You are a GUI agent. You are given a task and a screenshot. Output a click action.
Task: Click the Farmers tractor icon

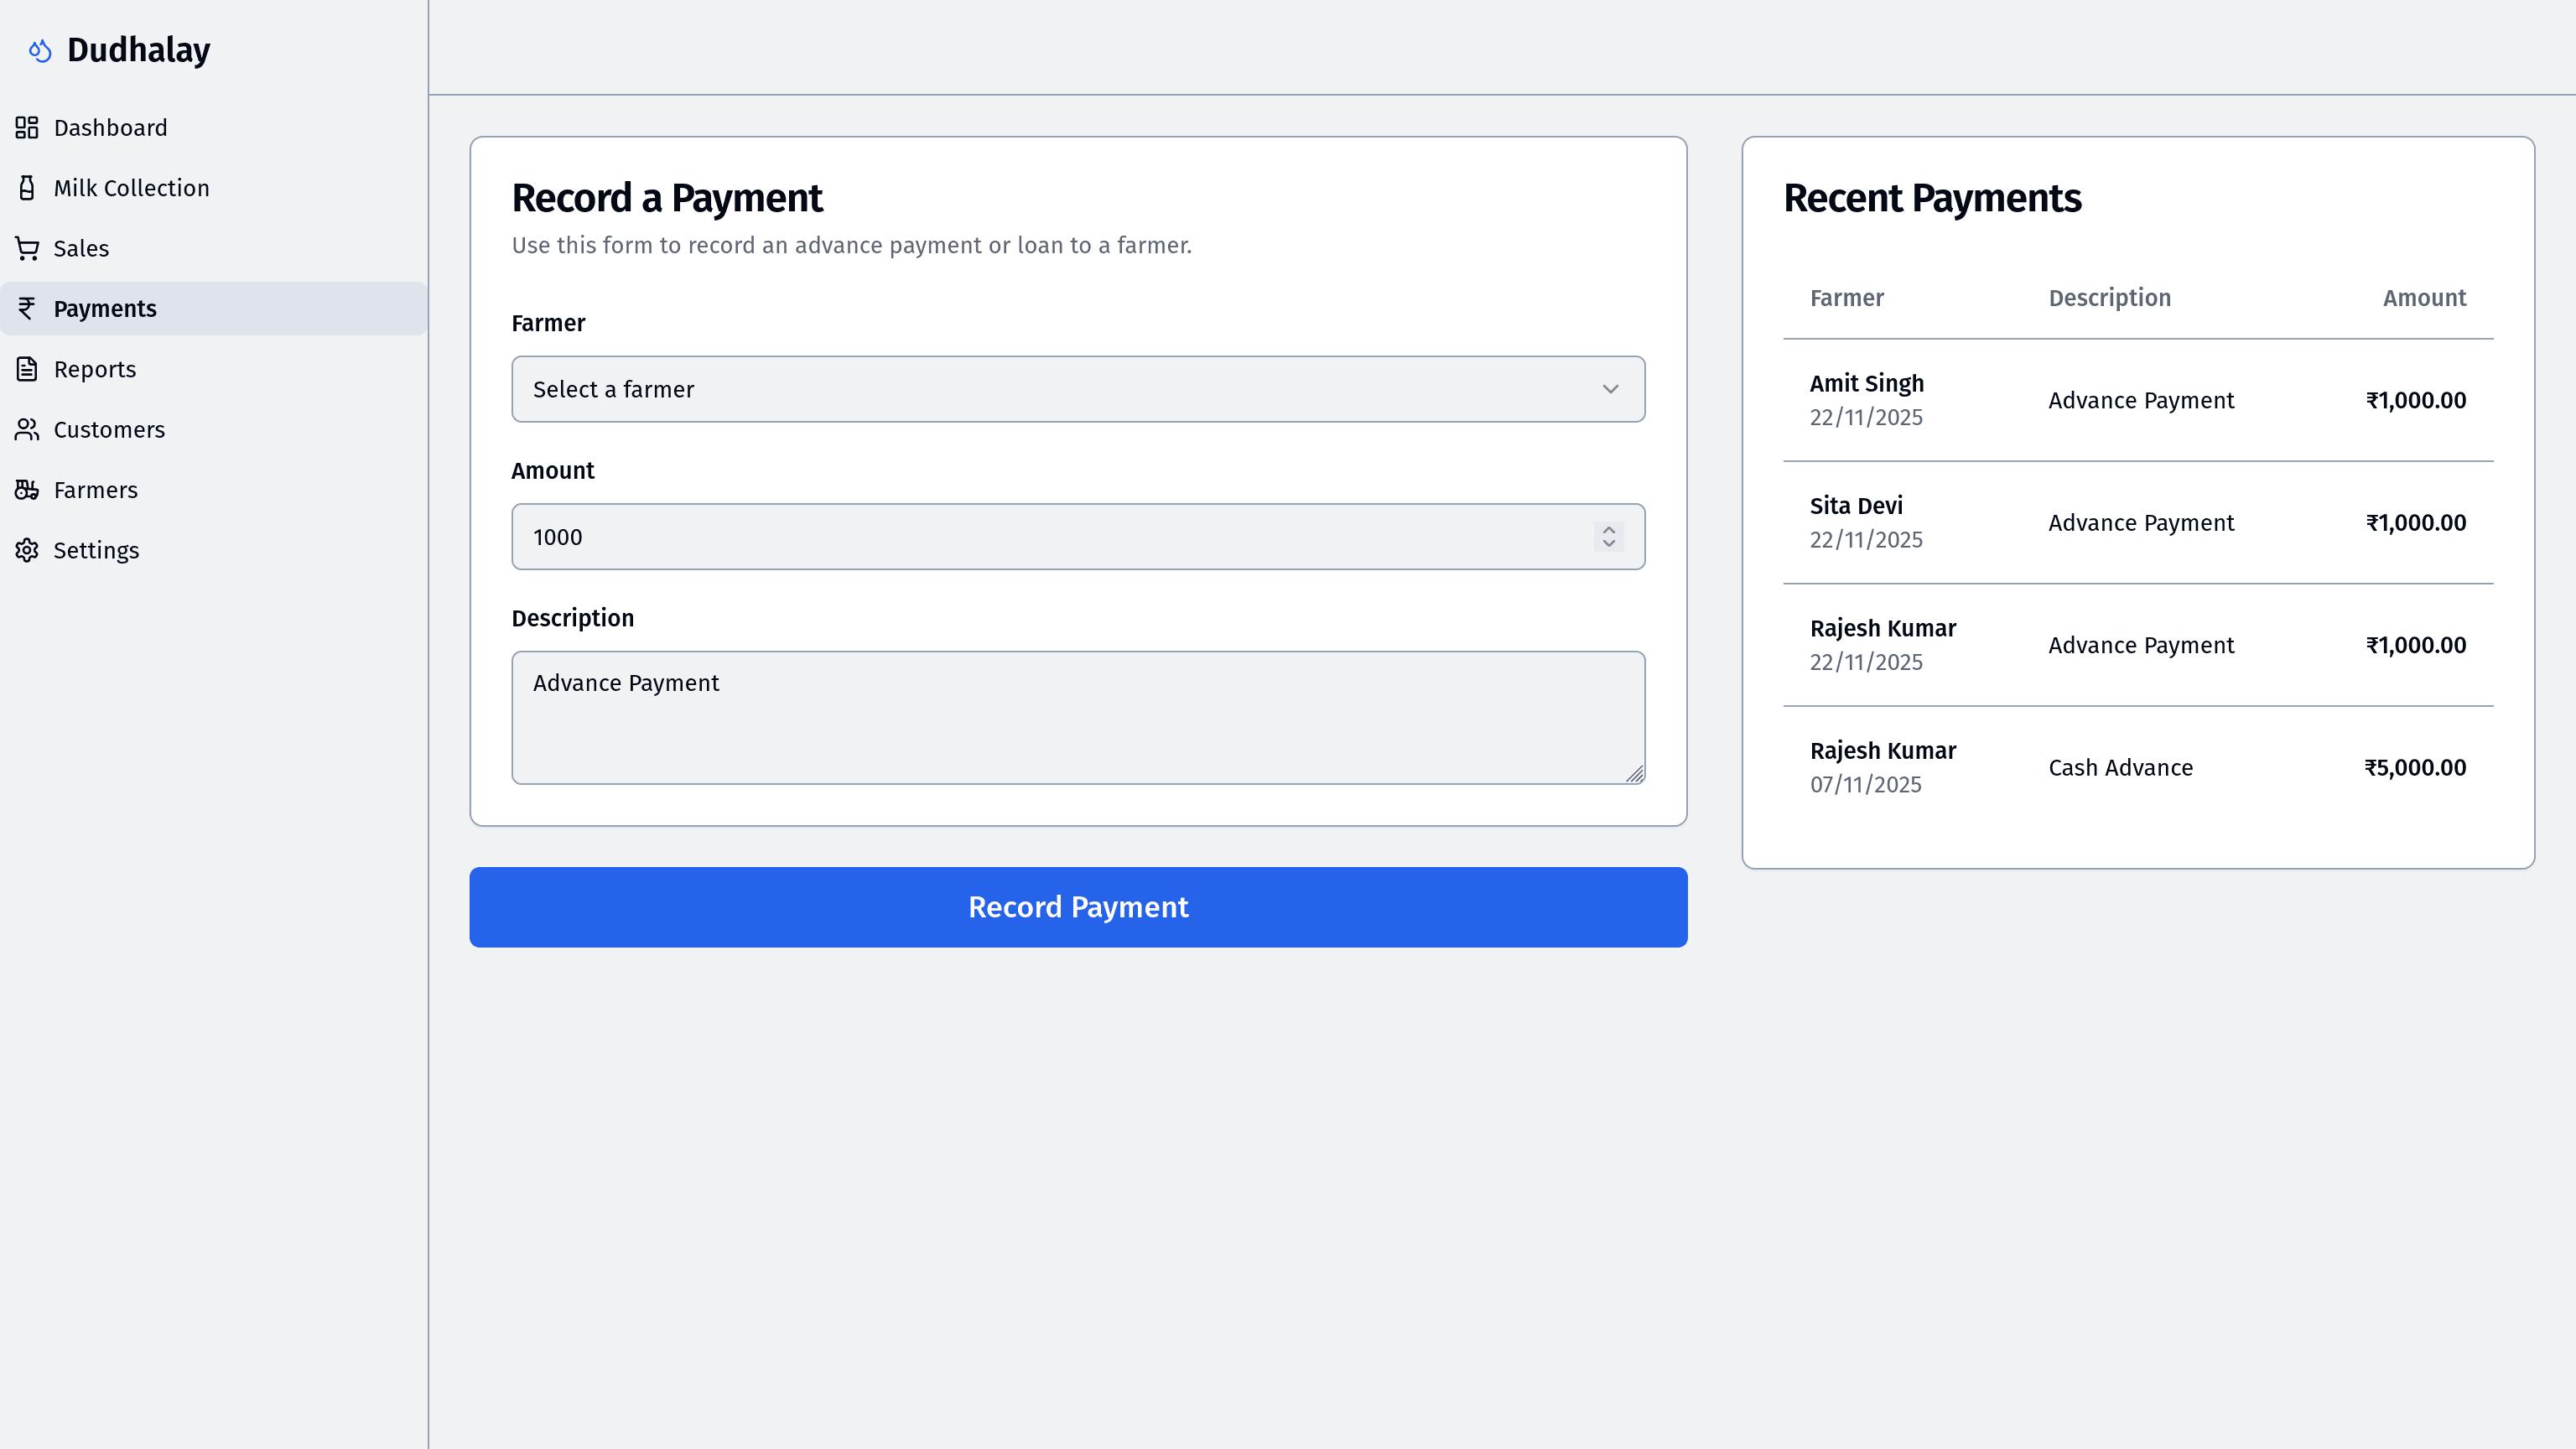point(27,490)
